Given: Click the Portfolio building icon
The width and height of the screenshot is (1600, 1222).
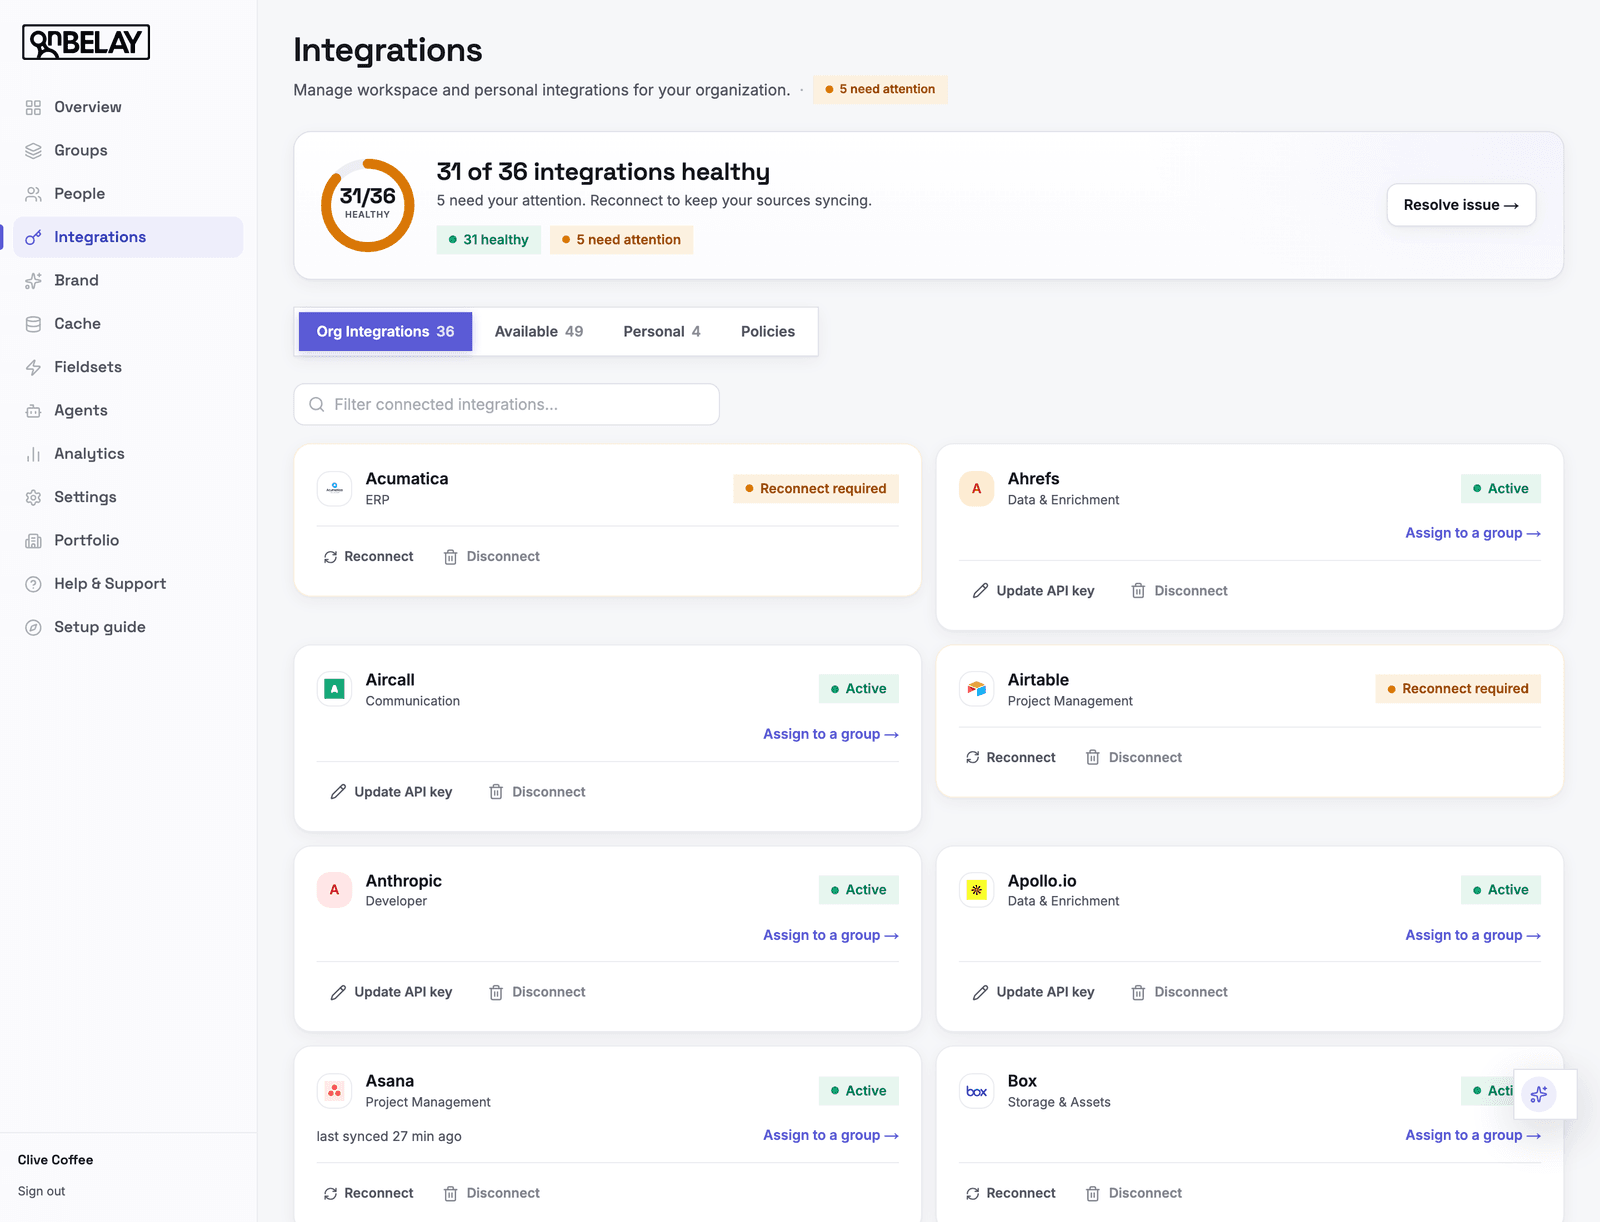Looking at the screenshot, I should tap(33, 540).
